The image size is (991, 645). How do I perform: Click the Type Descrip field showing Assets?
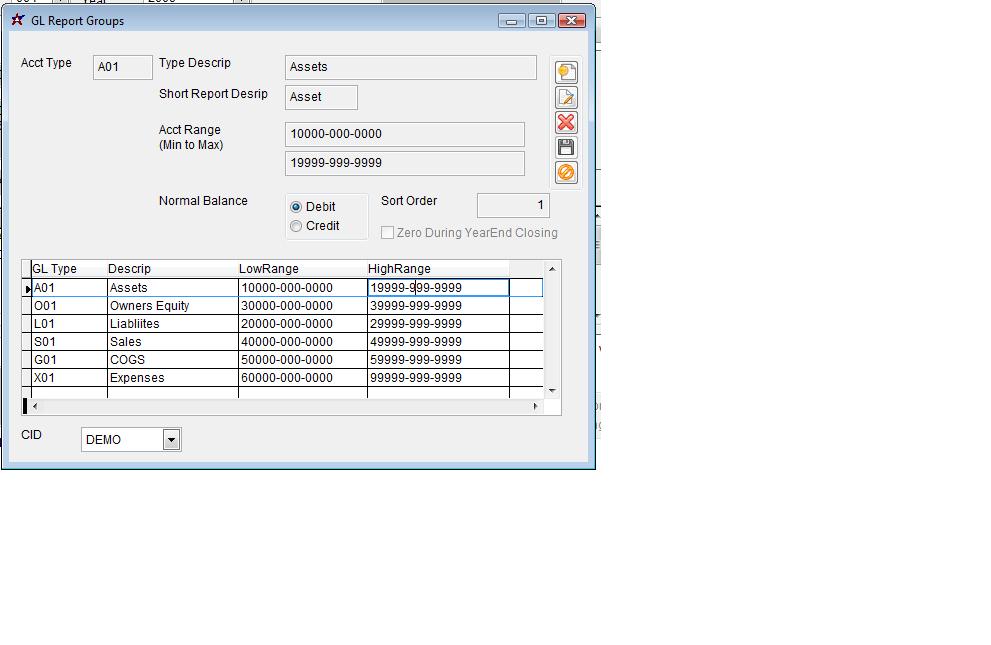click(x=410, y=67)
